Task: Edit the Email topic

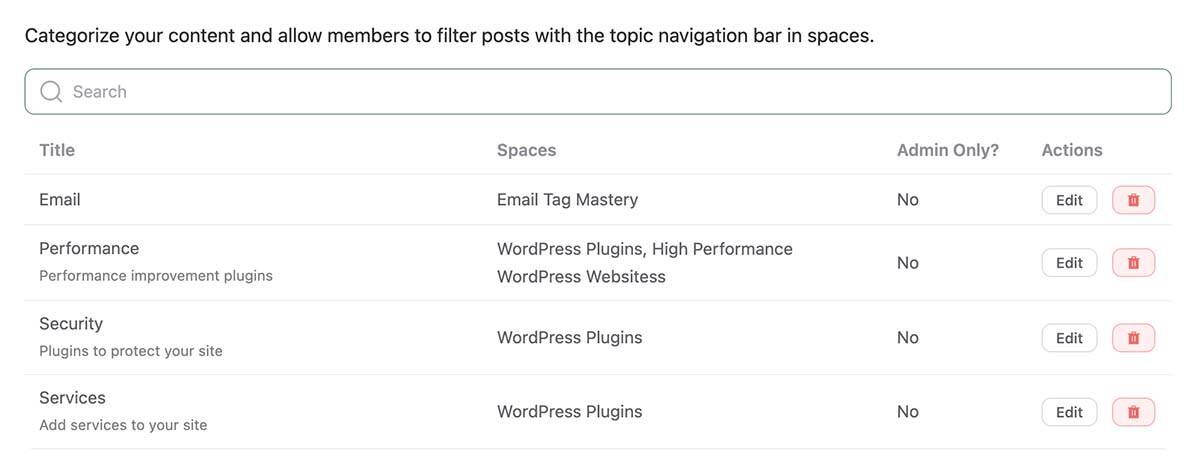Action: coord(1069,200)
